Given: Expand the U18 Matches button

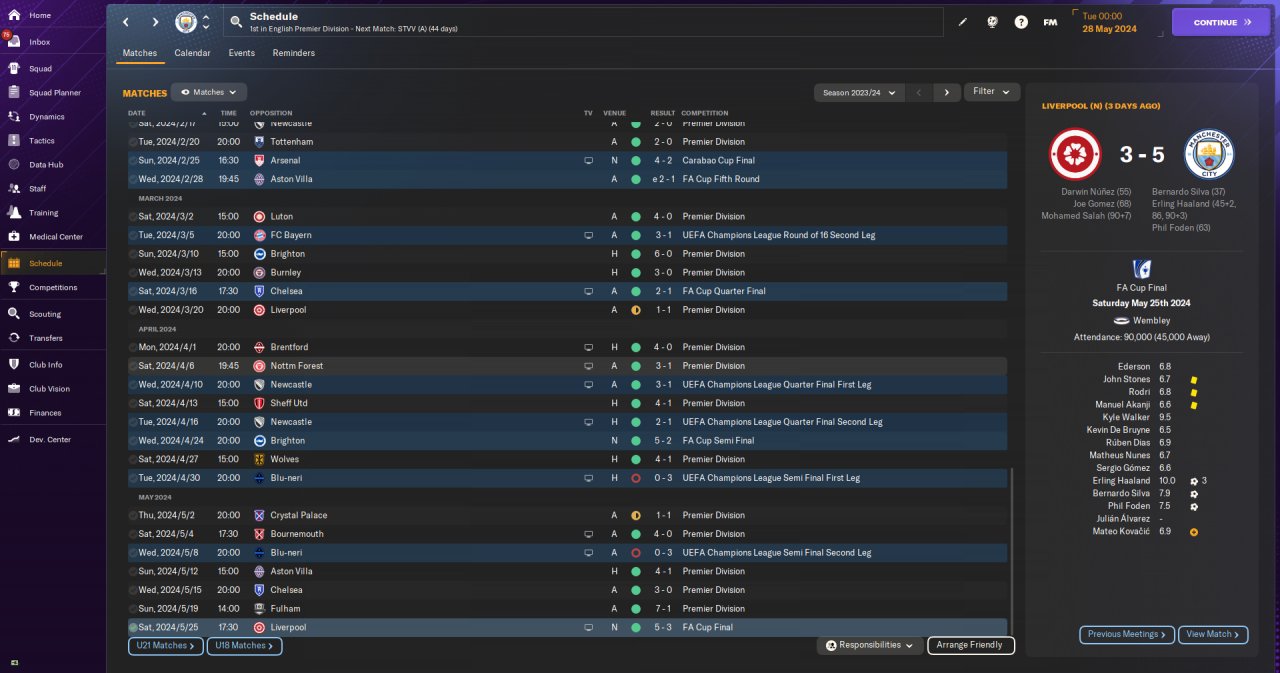Looking at the screenshot, I should pyautogui.click(x=244, y=646).
